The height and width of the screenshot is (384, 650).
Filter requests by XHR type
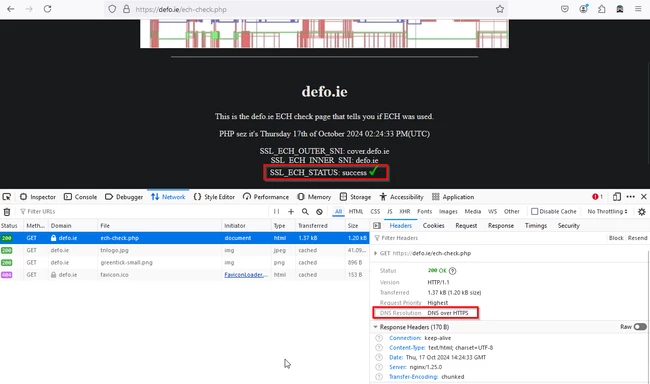[x=405, y=211]
